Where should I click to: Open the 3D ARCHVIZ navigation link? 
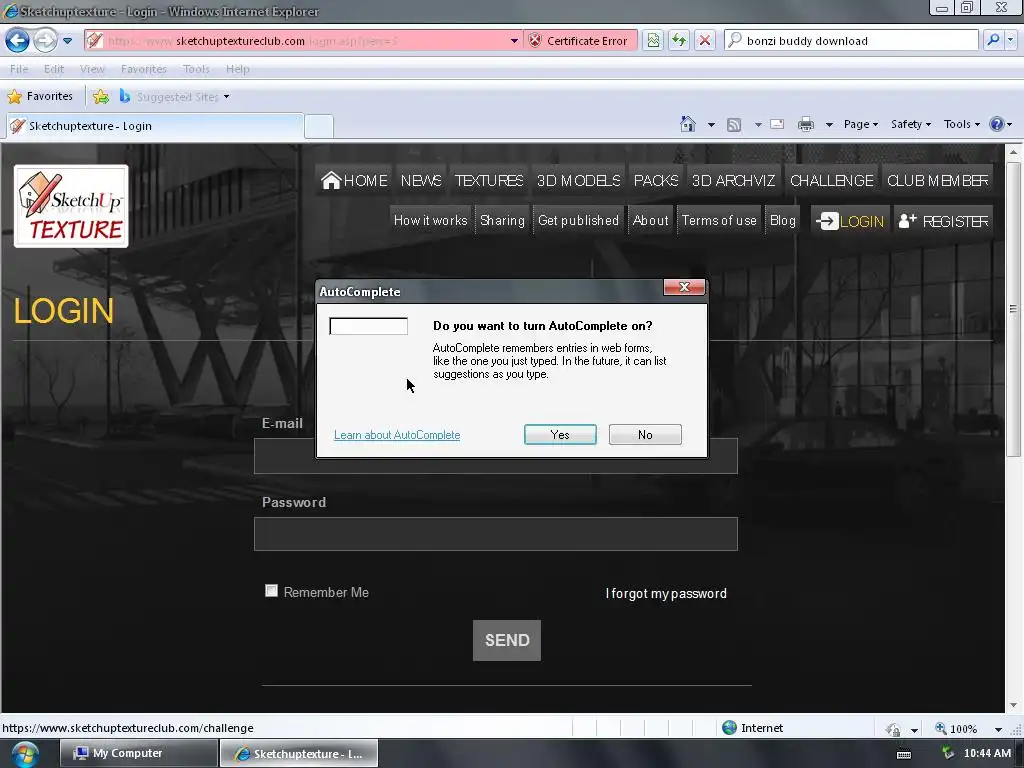[733, 180]
